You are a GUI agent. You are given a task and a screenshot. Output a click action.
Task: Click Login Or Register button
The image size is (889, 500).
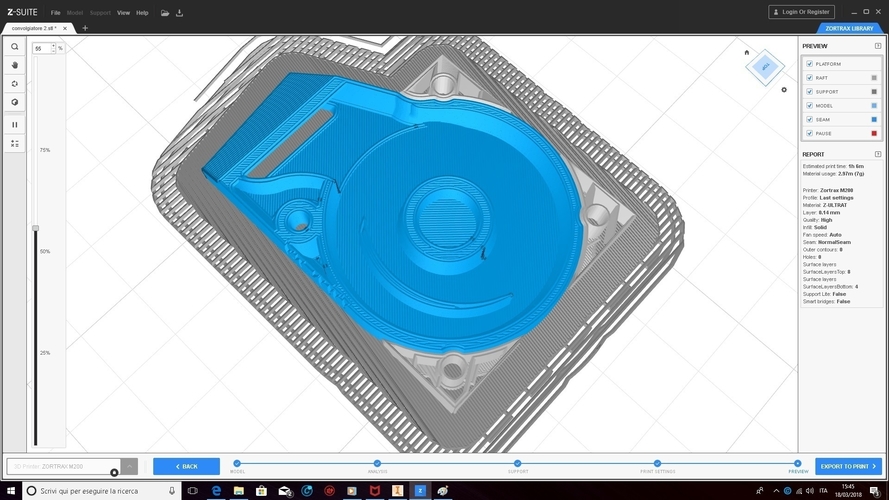click(x=801, y=12)
